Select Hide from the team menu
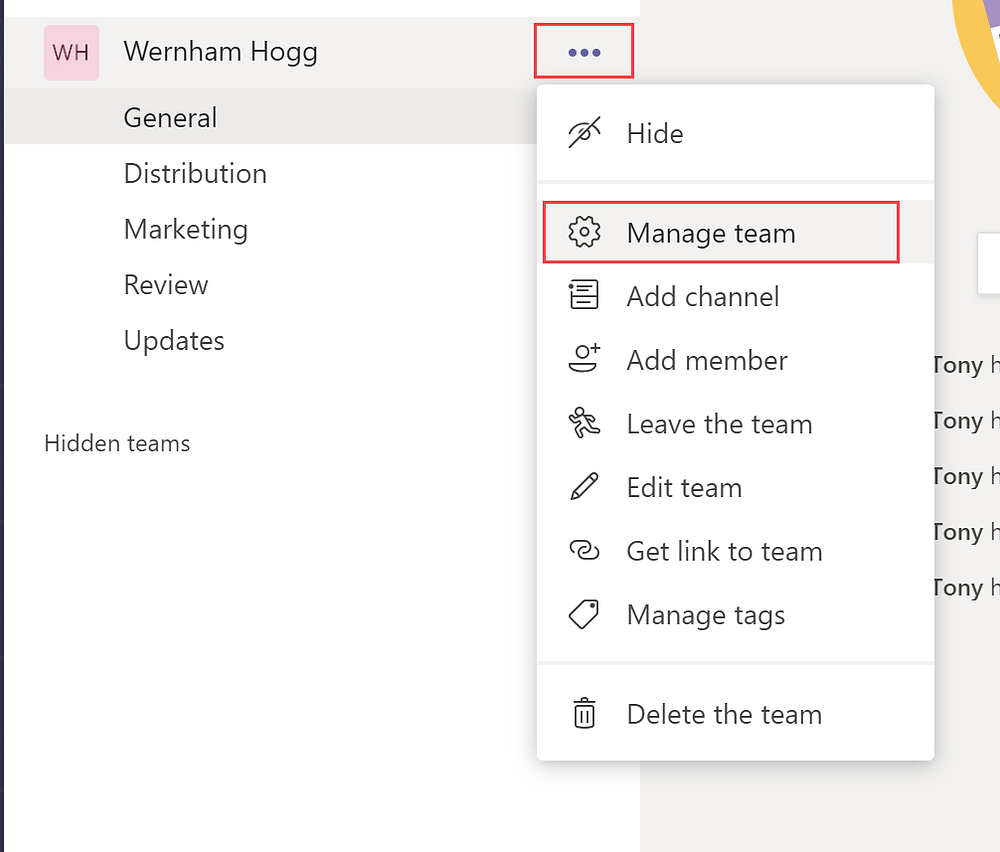Viewport: 1000px width, 852px height. coord(735,133)
